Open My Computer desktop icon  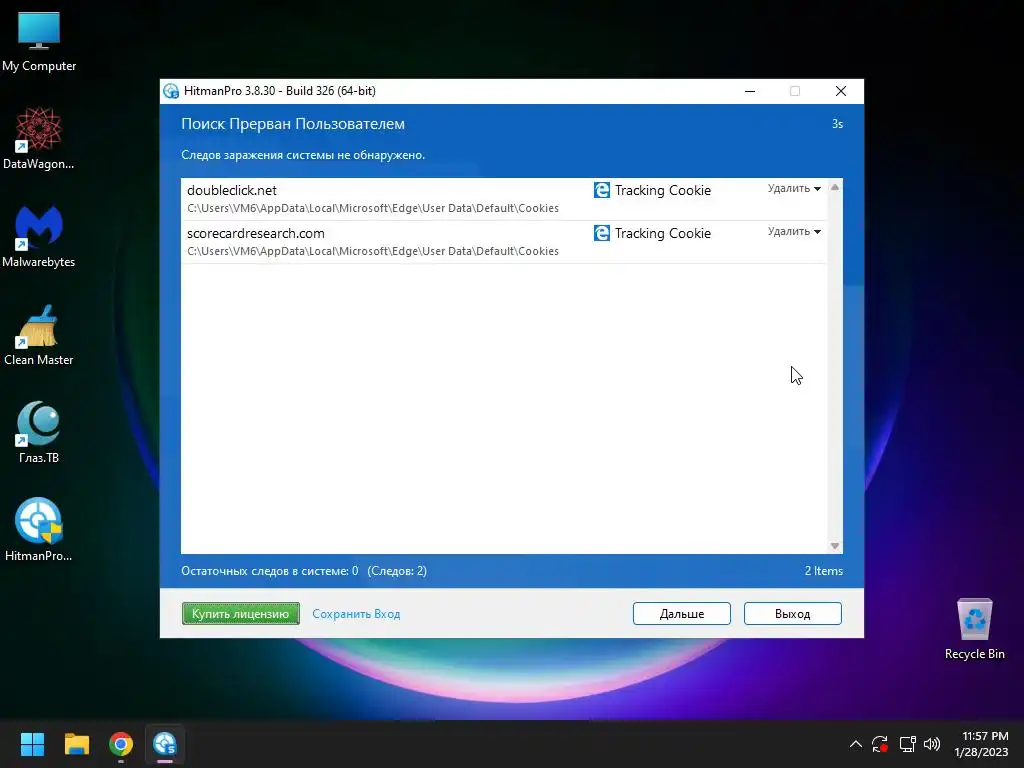tap(39, 40)
